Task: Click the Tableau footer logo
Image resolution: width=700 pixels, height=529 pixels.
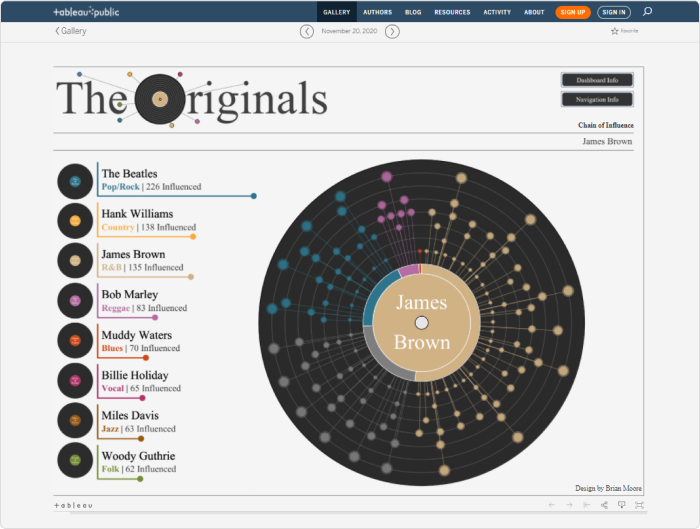Action: [73, 505]
